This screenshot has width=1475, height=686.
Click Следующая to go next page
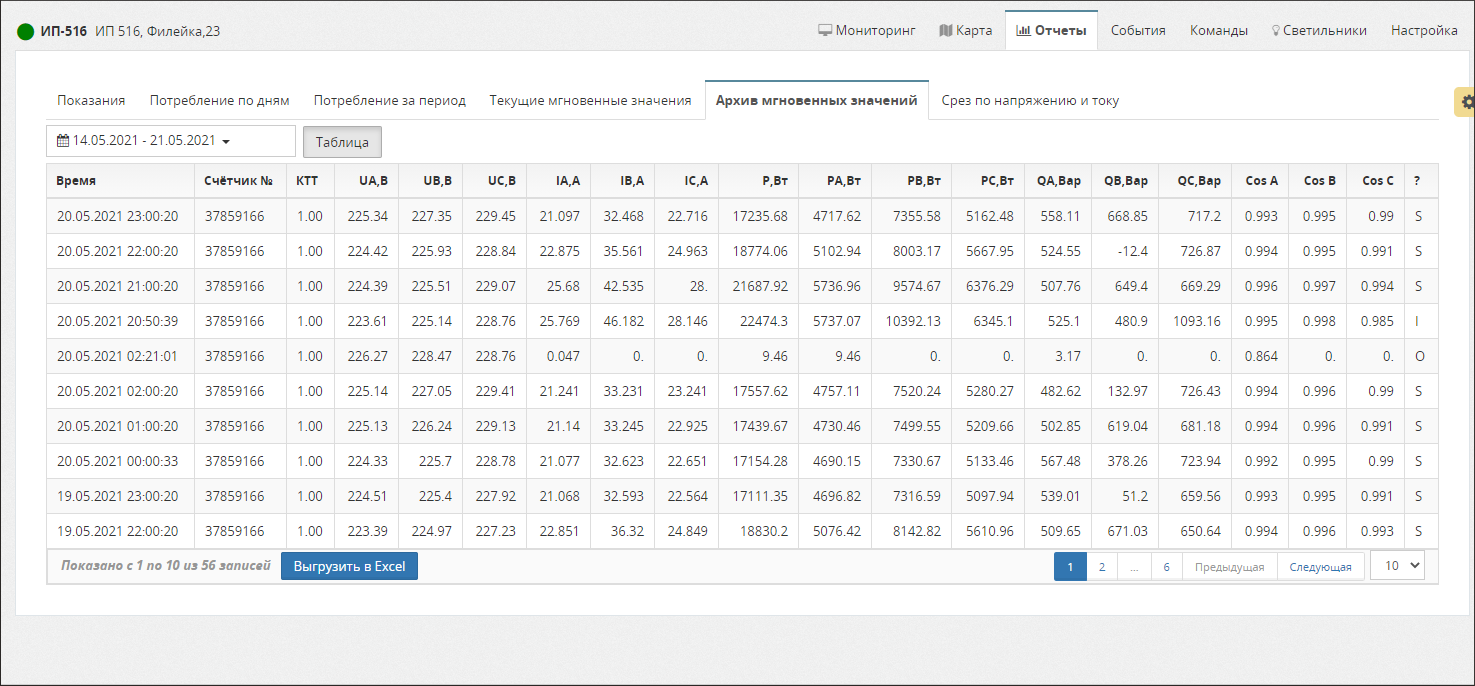1320,567
